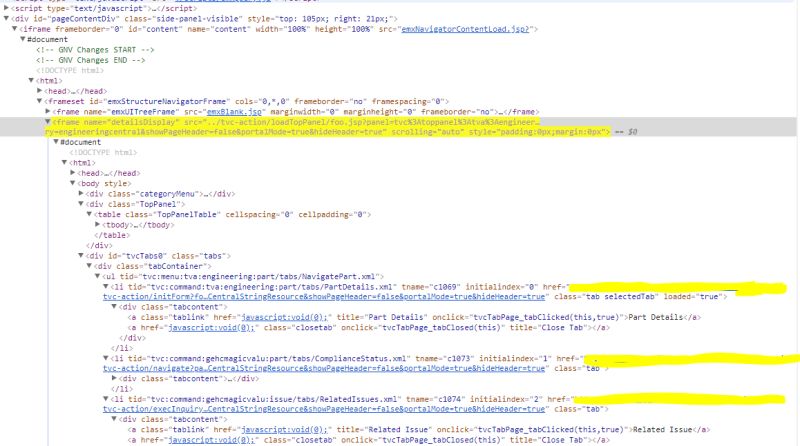The height and width of the screenshot is (446, 800).
Task: Expand the tbody node
Action: pyautogui.click(x=97, y=225)
